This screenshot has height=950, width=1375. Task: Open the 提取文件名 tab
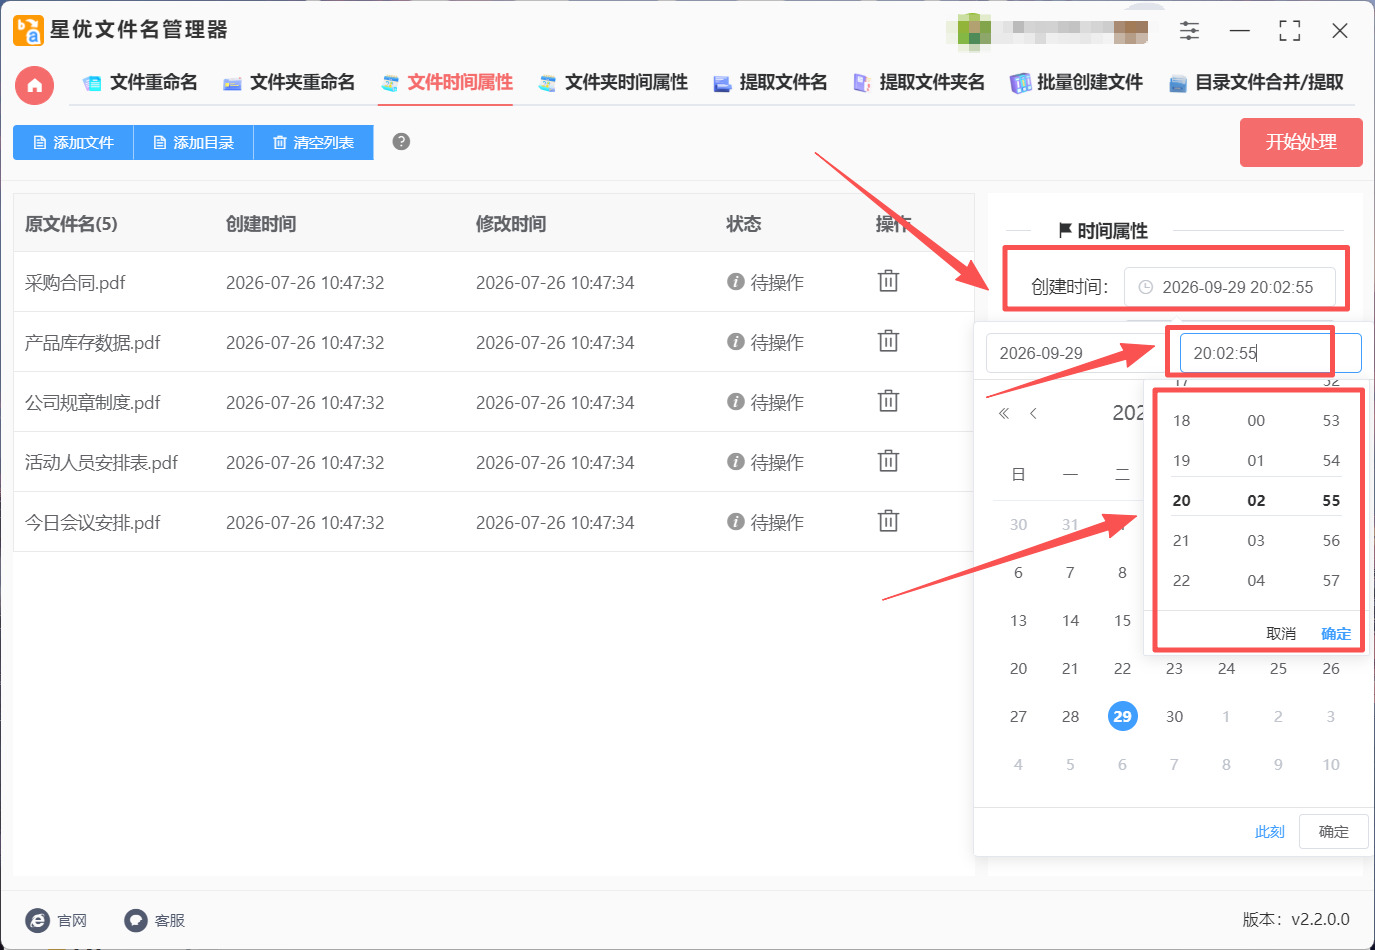(770, 82)
